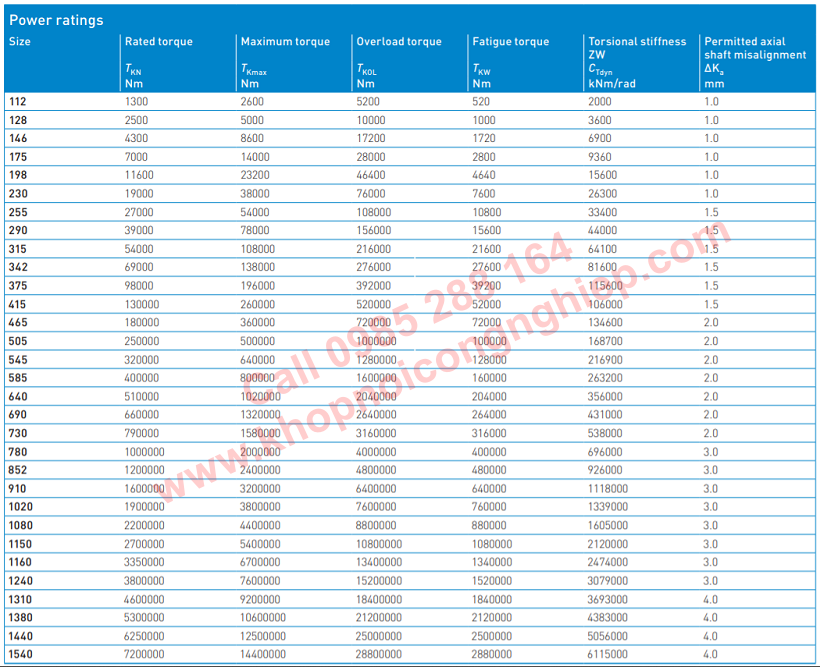Screen dimensions: 820x667
Task: Select maximum torque 23200 for size 198
Action: [255, 175]
